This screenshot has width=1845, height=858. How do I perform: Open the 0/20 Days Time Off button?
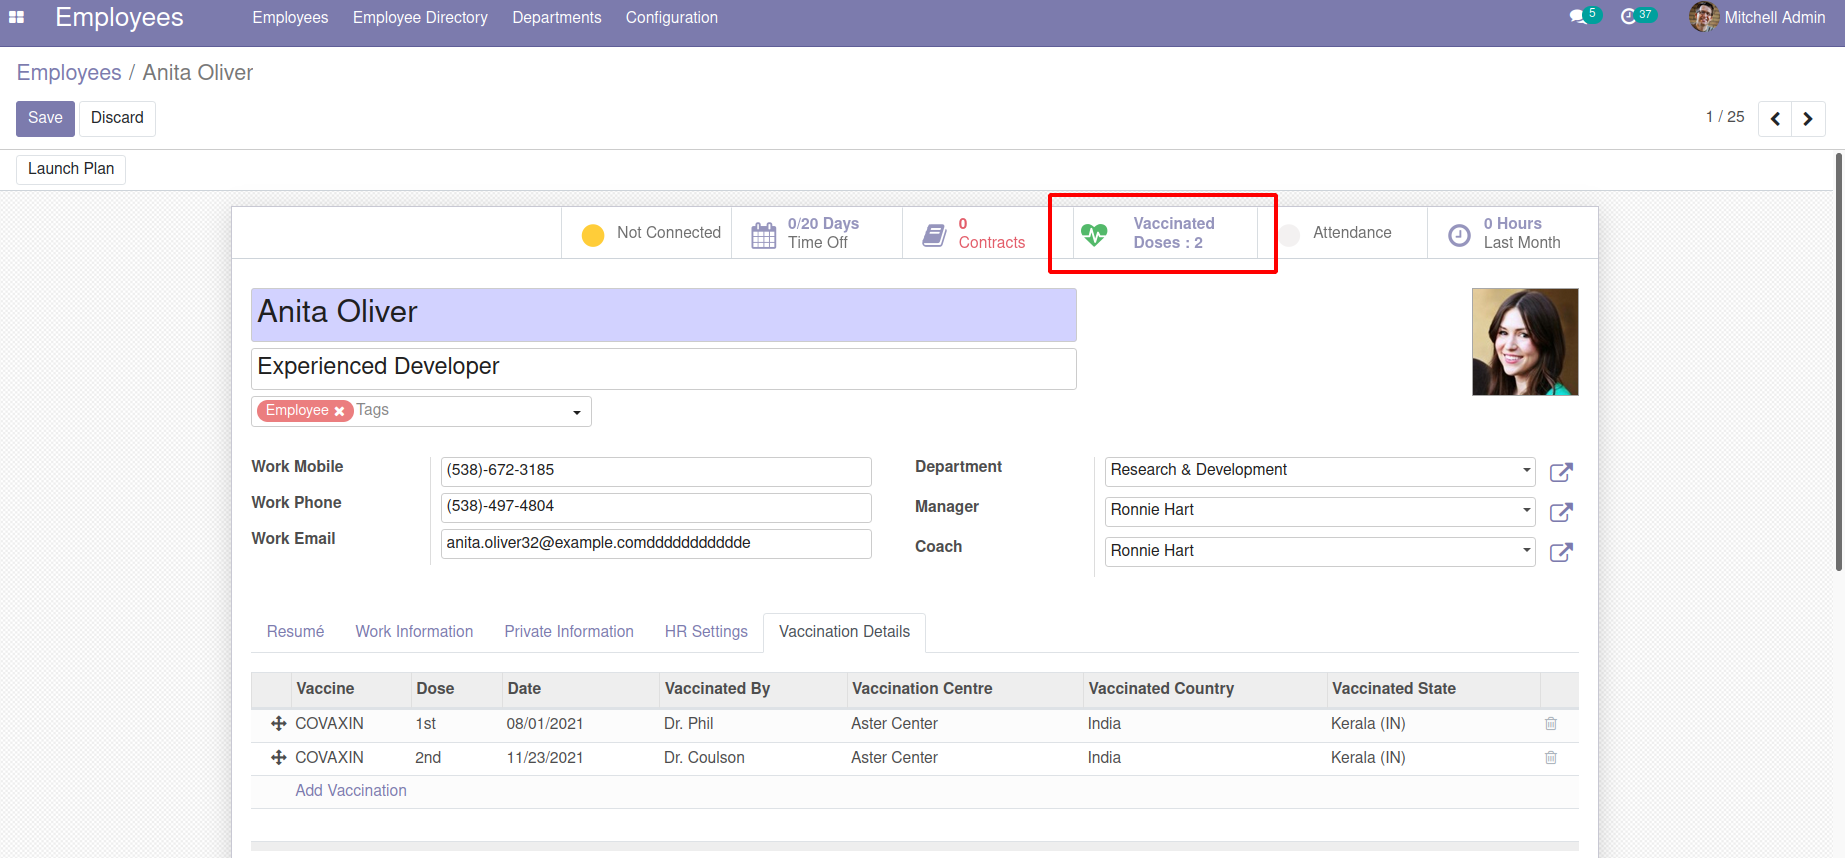point(817,233)
